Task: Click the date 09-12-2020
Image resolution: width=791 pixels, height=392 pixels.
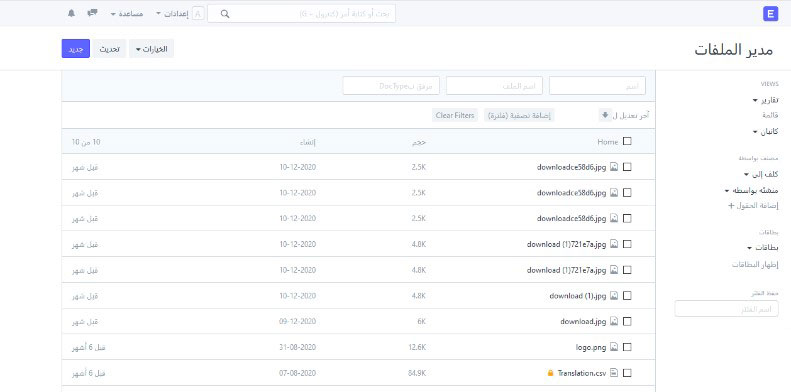Action: coord(298,321)
